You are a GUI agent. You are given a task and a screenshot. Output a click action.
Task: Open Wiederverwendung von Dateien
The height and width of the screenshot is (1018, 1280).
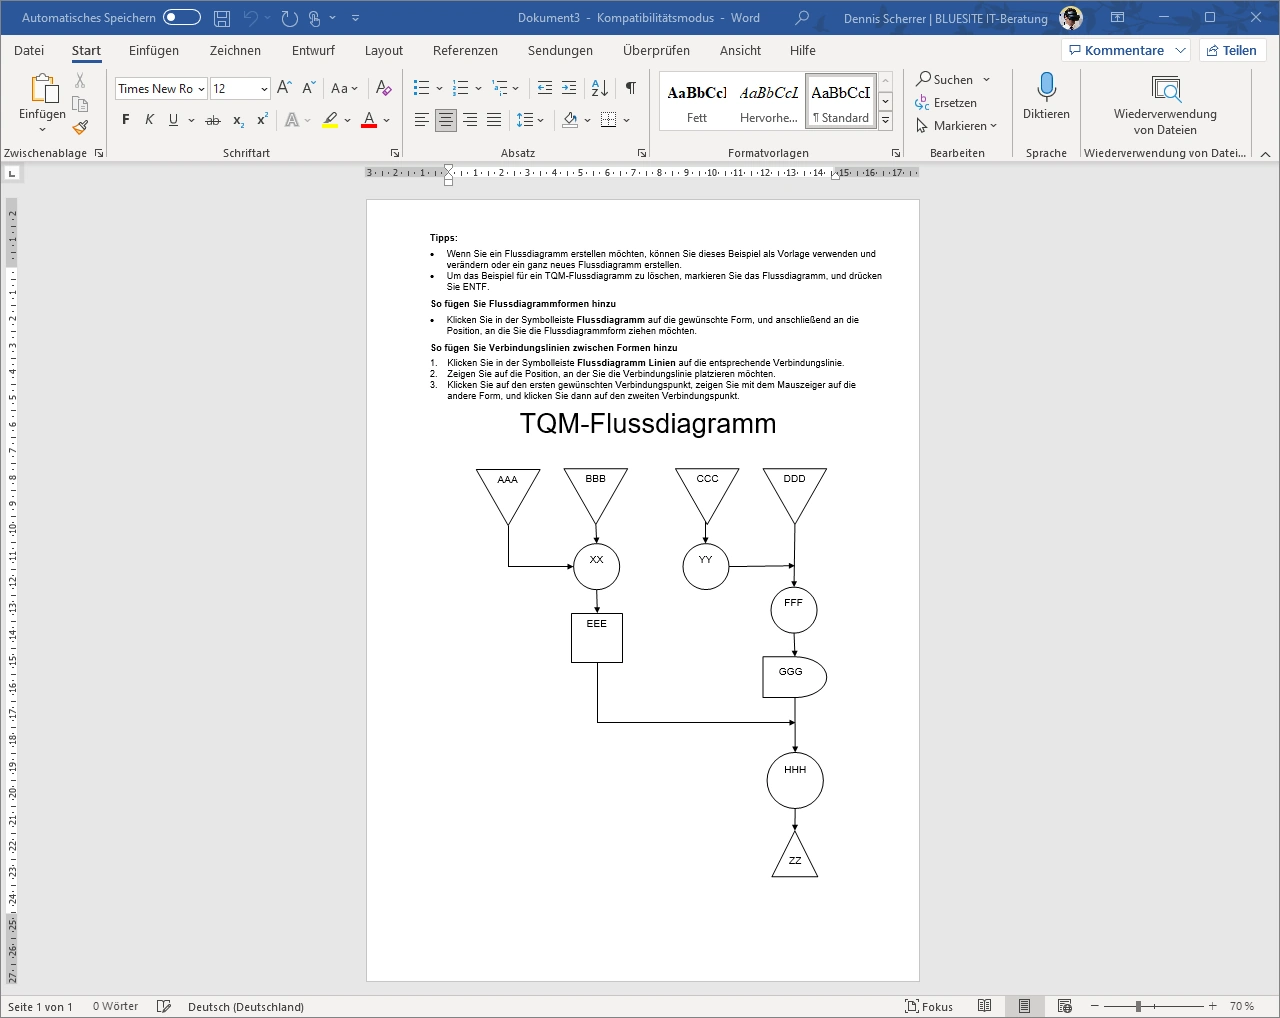pos(1166,104)
